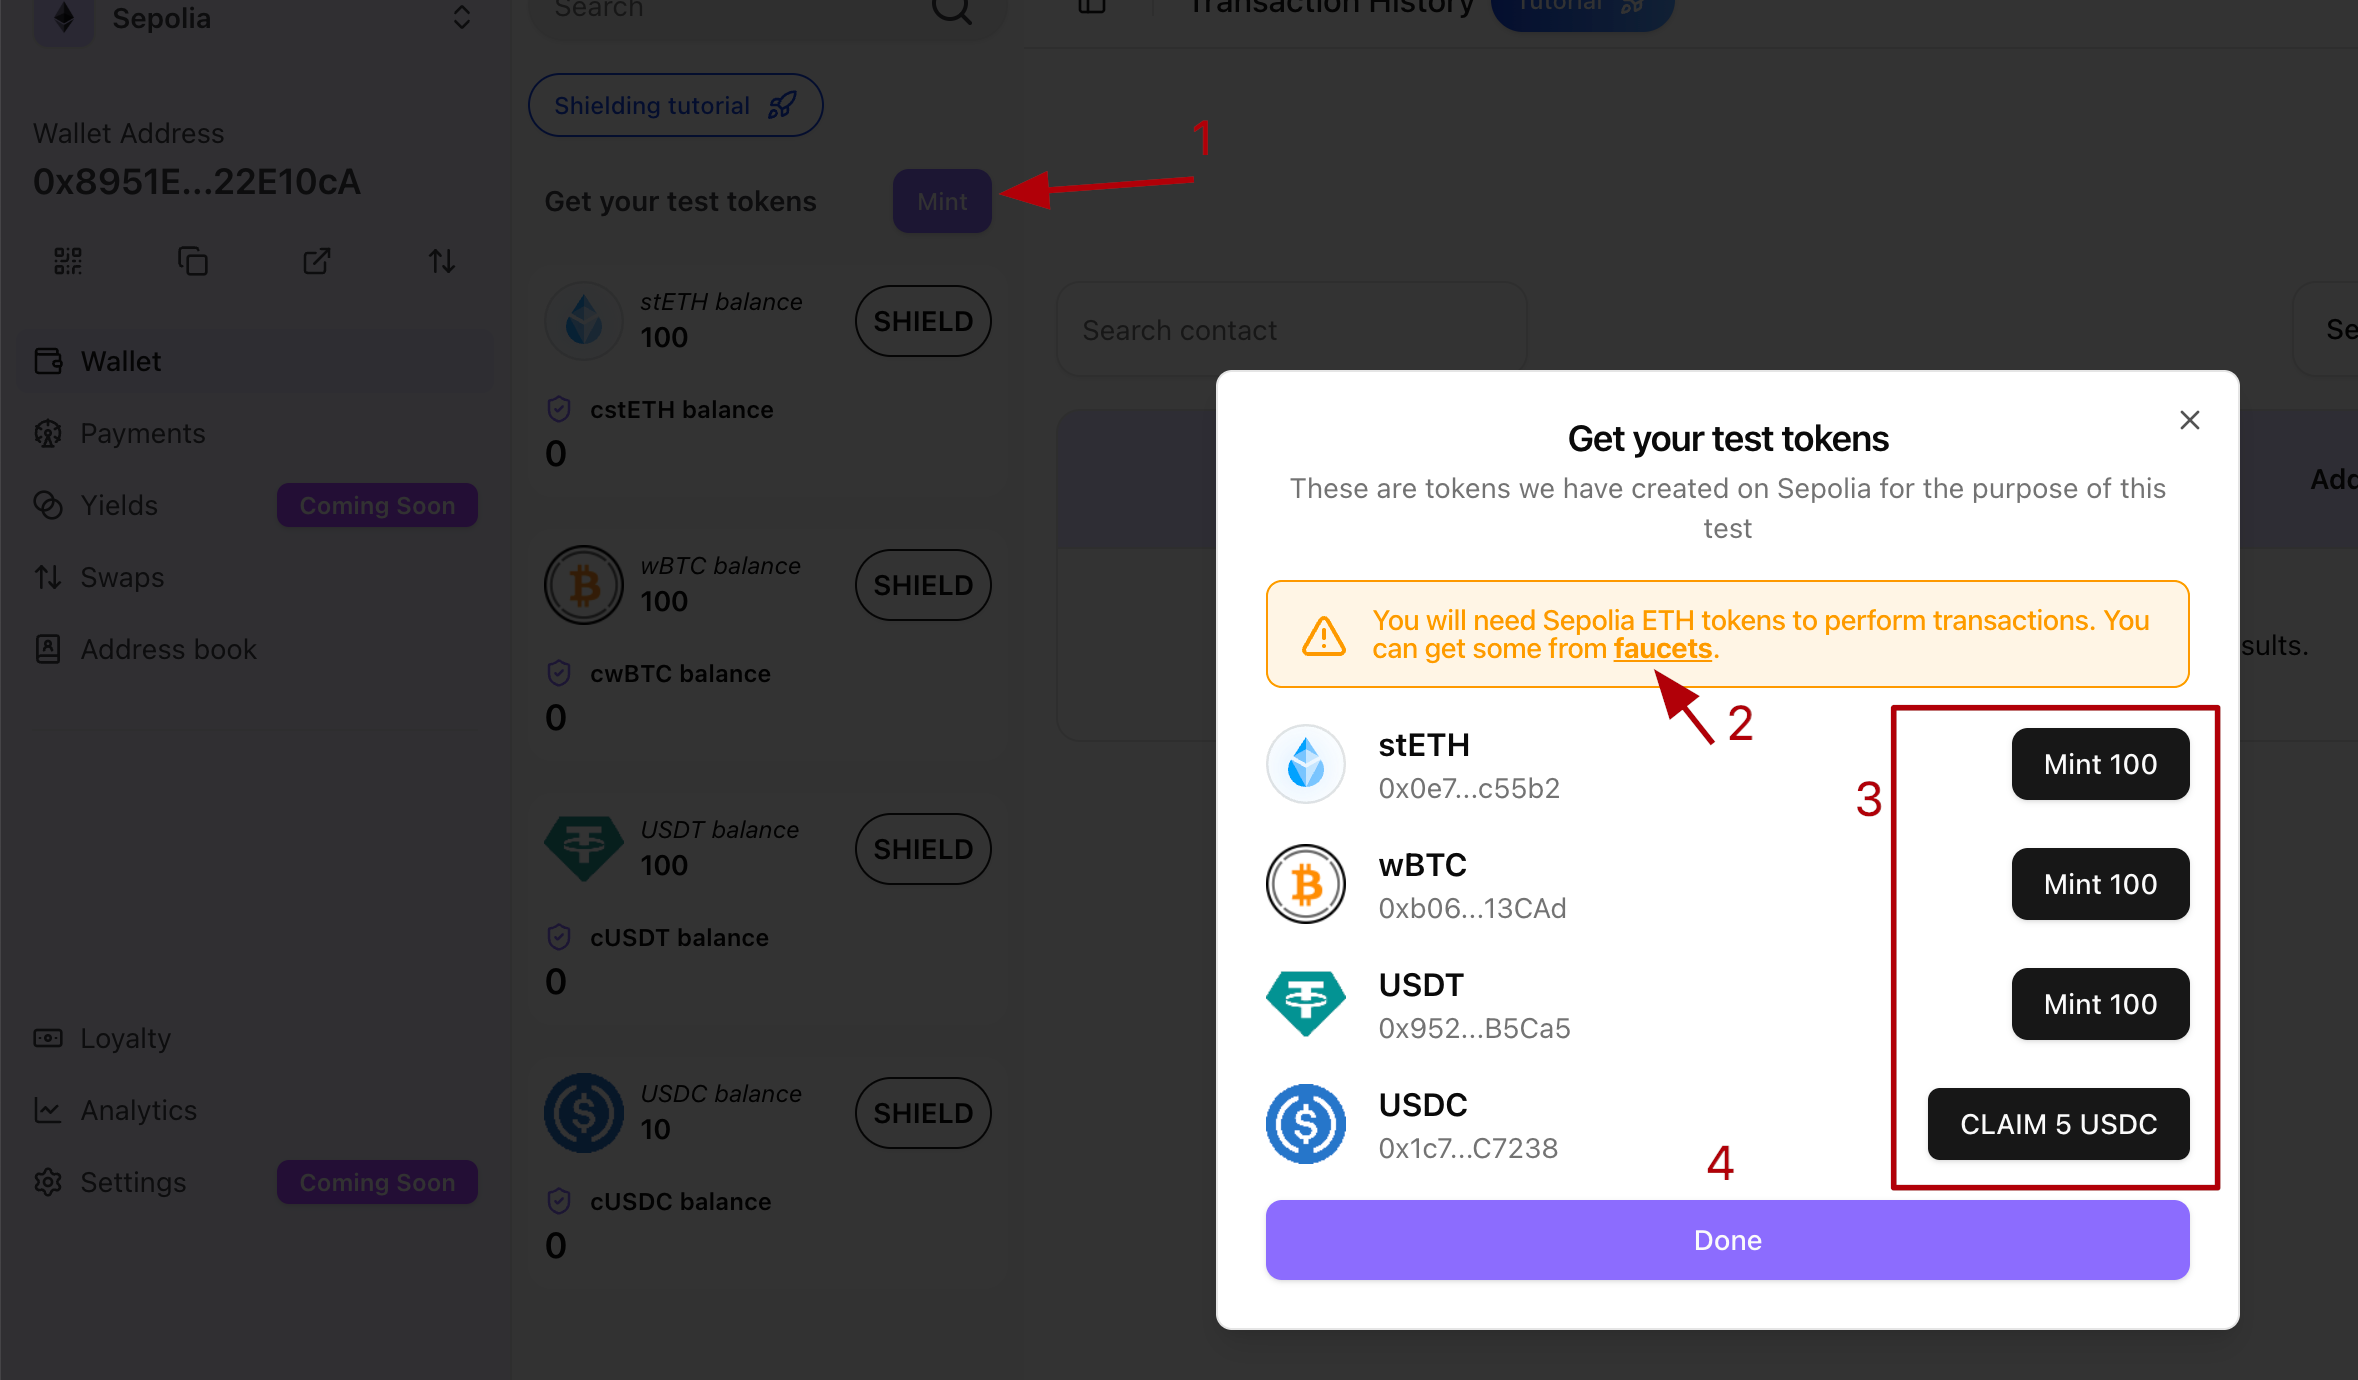Click the stETH token icon in dialog
The height and width of the screenshot is (1380, 2358).
coord(1306,765)
